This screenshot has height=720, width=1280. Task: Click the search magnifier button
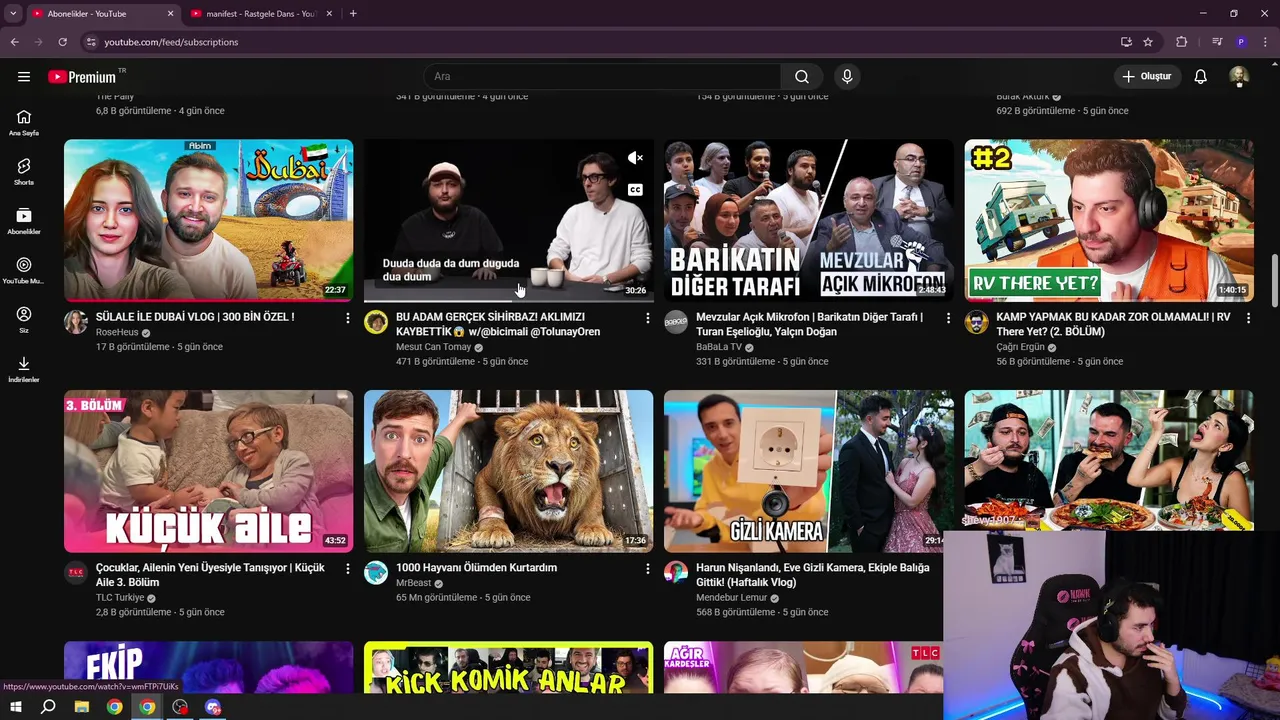tap(802, 77)
